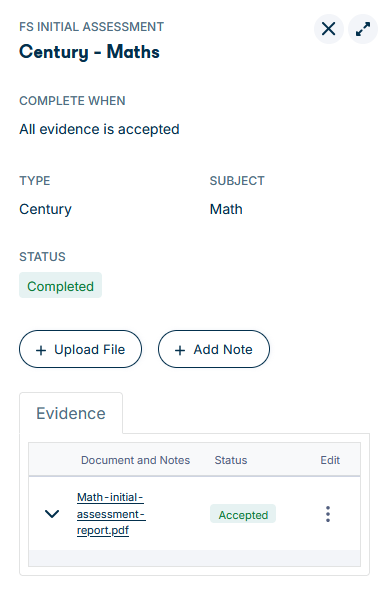Click the Accepted status badge
The height and width of the screenshot is (589, 390).
[243, 514]
